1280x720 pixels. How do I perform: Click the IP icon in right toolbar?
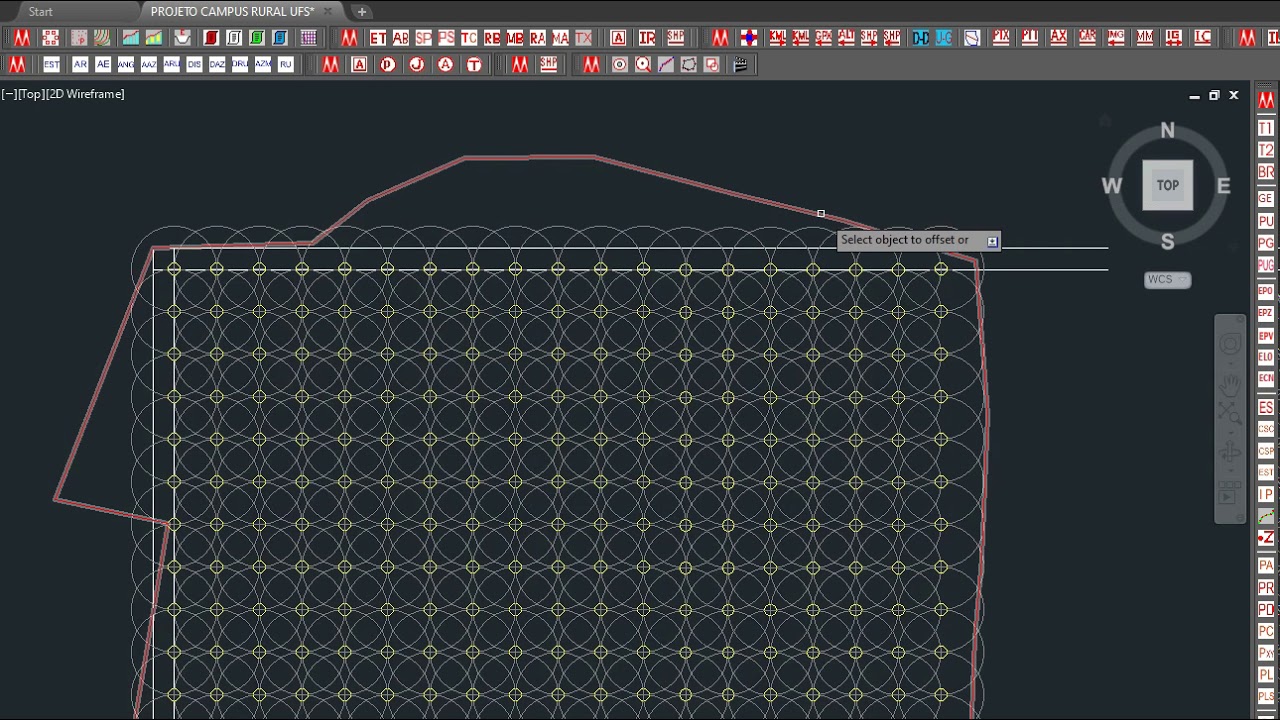tap(1266, 495)
